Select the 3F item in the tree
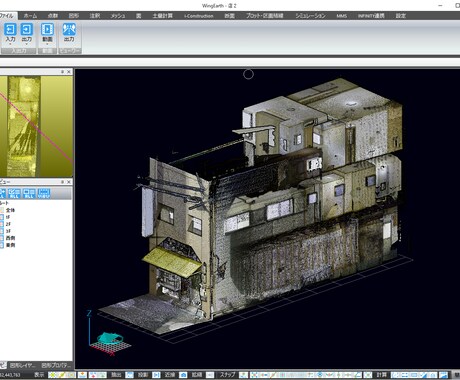Screen dimensions: 460x380 pos(8,231)
